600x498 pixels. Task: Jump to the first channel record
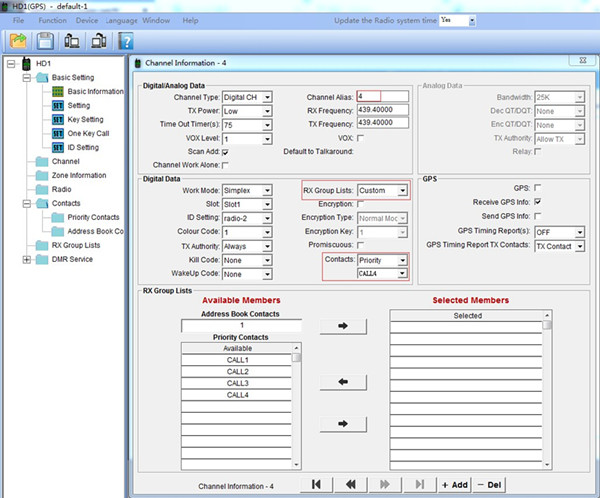click(316, 484)
